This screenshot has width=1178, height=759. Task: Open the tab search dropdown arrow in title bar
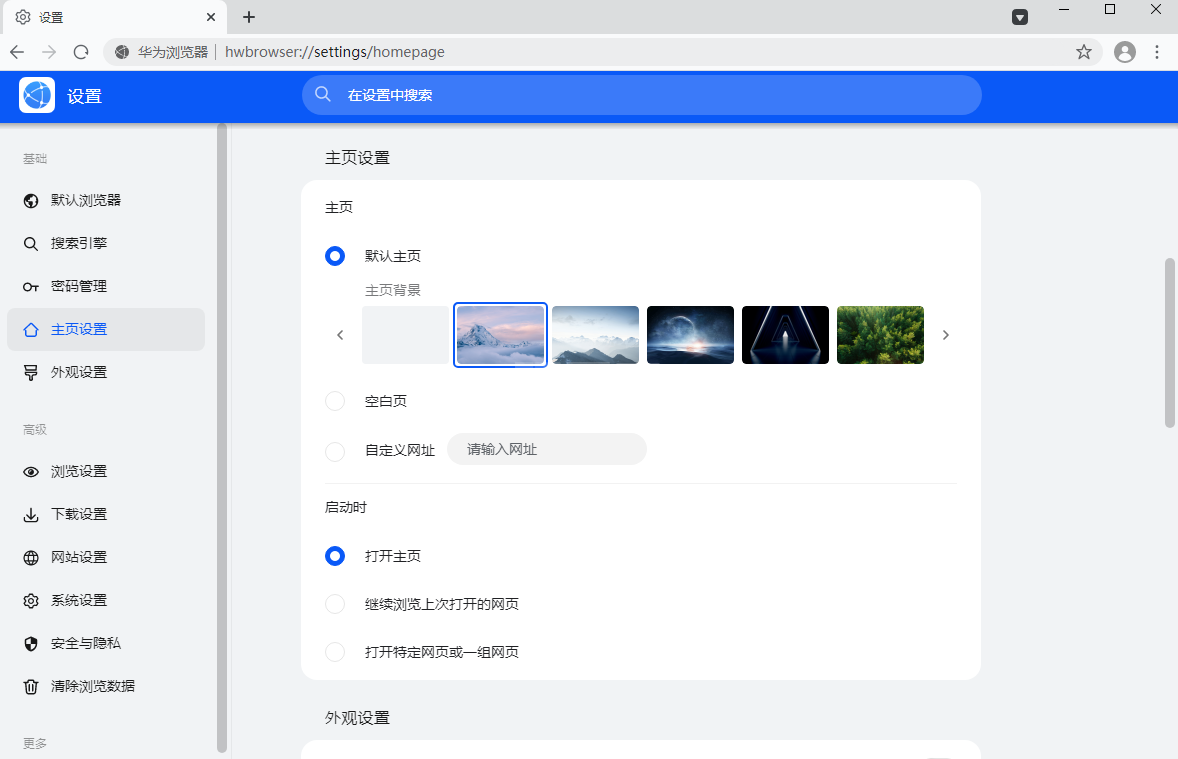1019,17
